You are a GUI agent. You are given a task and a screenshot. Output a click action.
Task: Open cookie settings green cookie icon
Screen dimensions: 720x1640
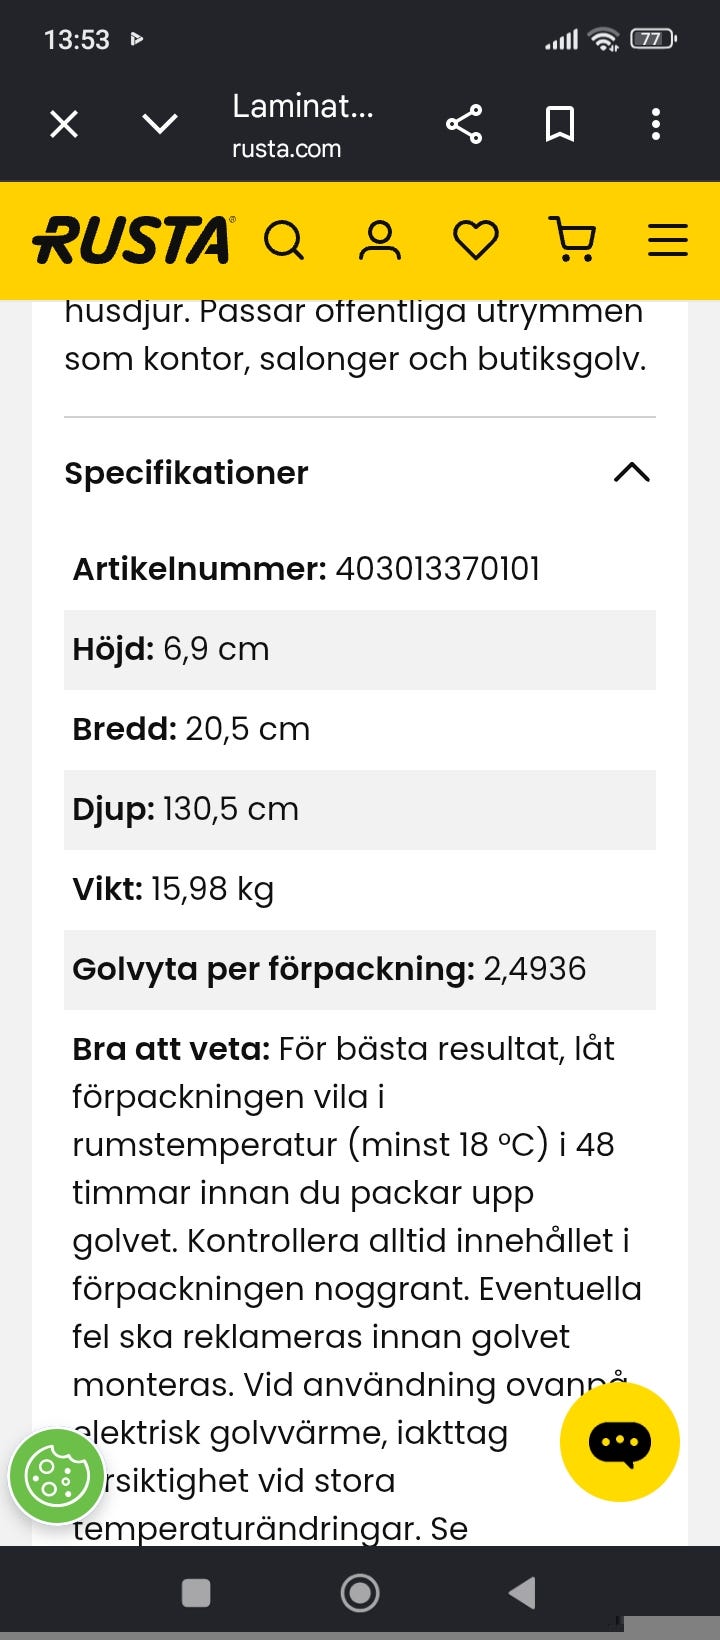56,1477
